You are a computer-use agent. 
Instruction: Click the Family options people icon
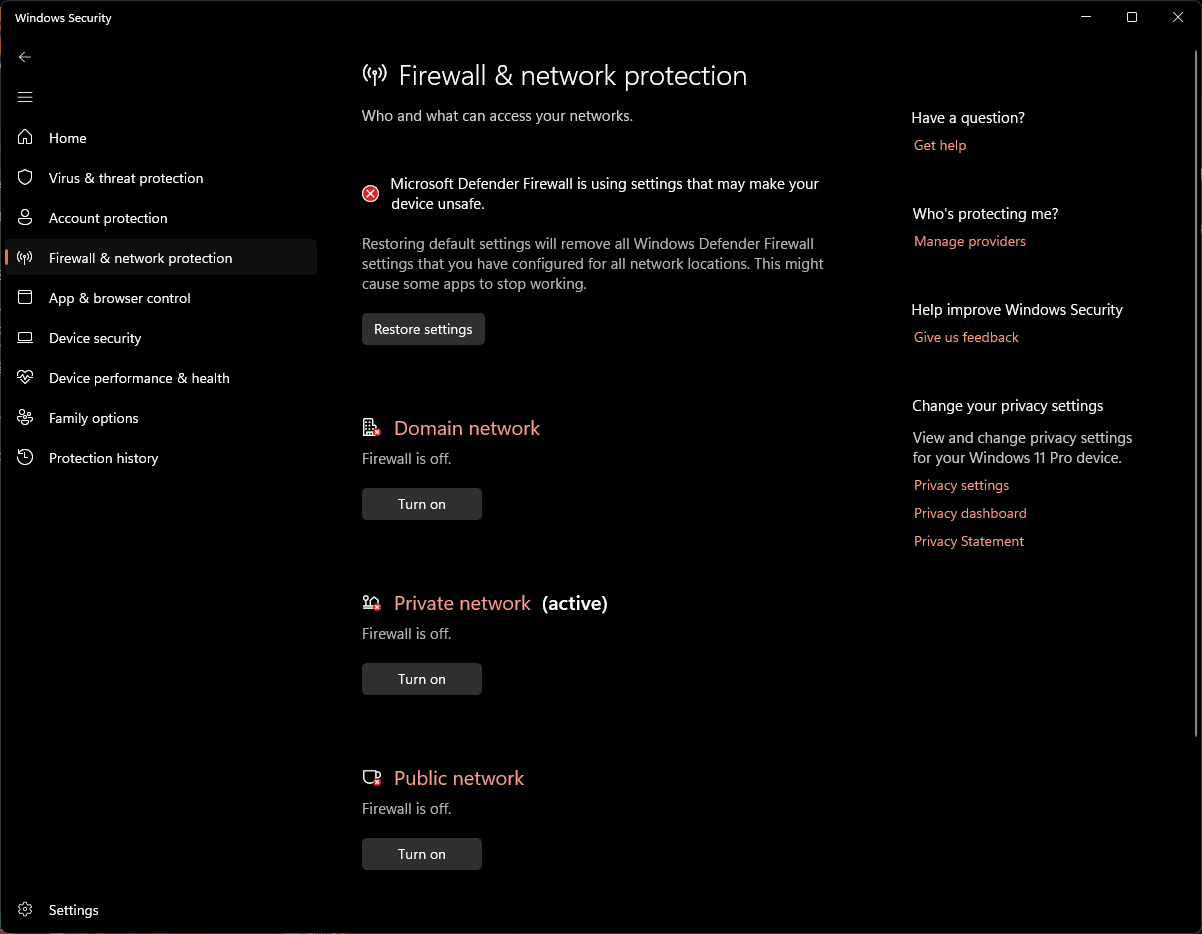[x=26, y=418]
